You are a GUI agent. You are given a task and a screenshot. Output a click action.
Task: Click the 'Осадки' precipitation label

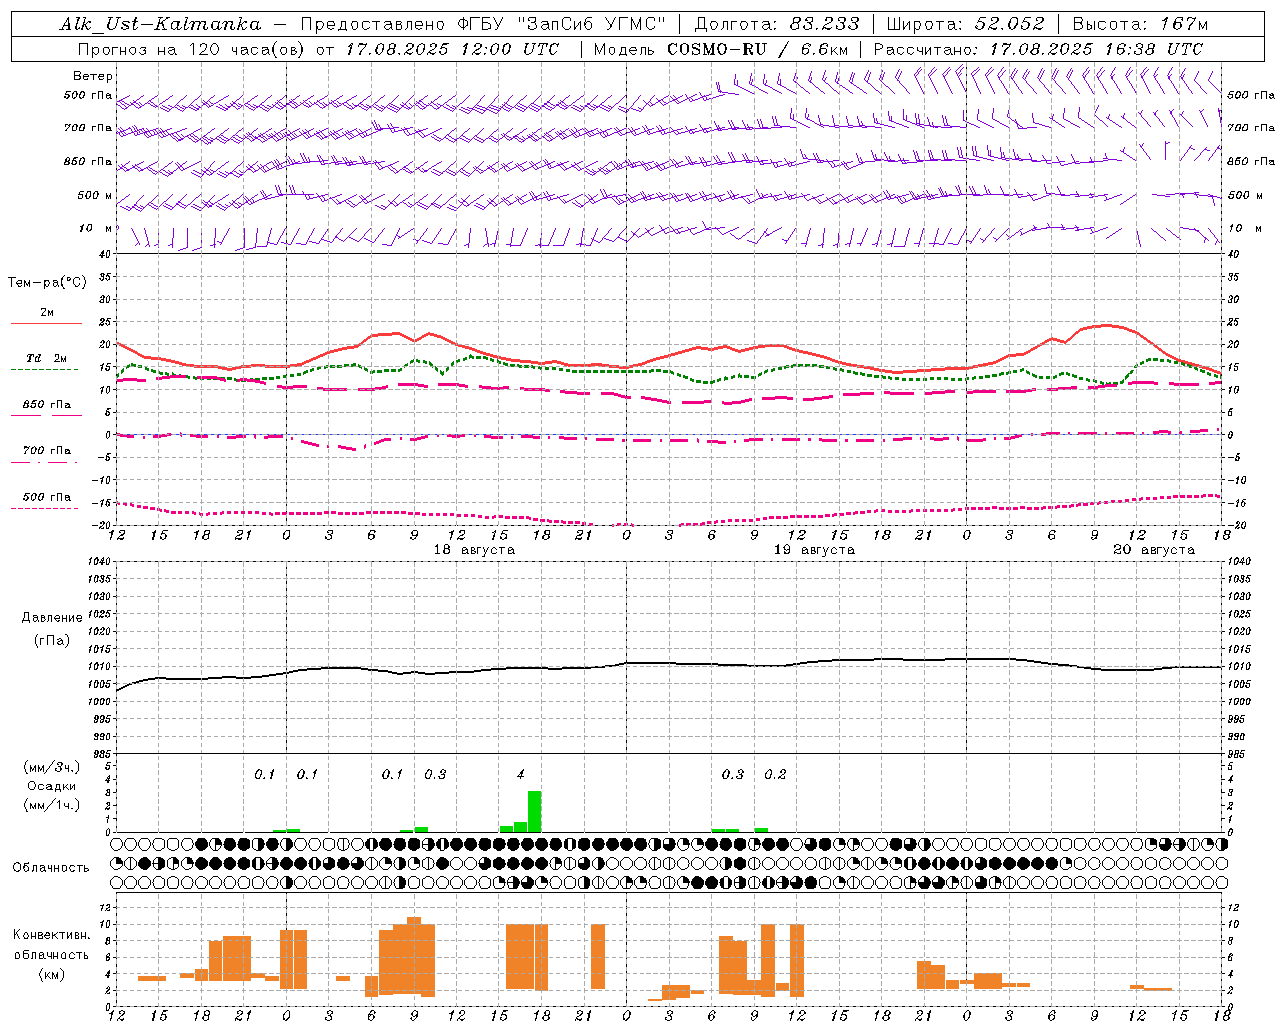click(x=52, y=786)
